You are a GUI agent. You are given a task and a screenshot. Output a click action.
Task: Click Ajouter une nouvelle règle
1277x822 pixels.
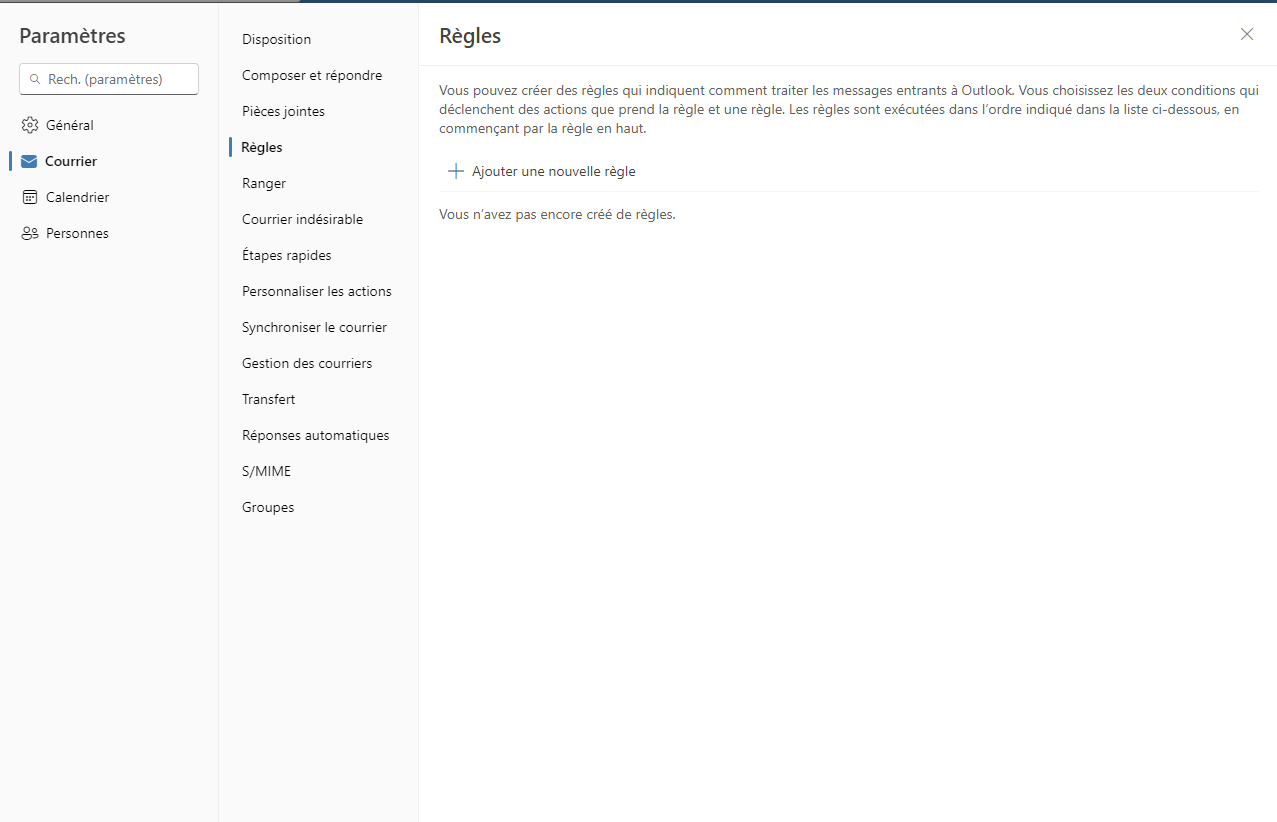pos(553,171)
